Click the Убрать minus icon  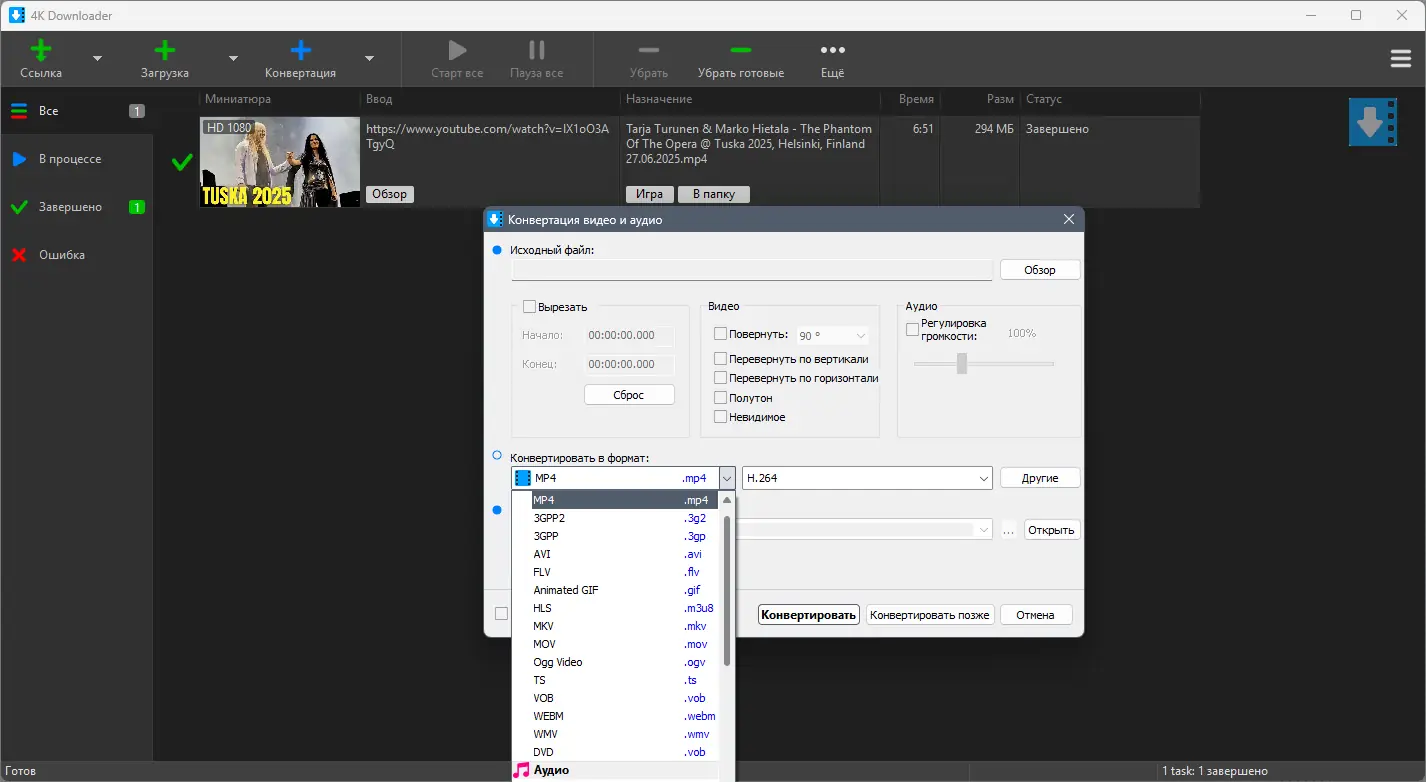coord(649,50)
